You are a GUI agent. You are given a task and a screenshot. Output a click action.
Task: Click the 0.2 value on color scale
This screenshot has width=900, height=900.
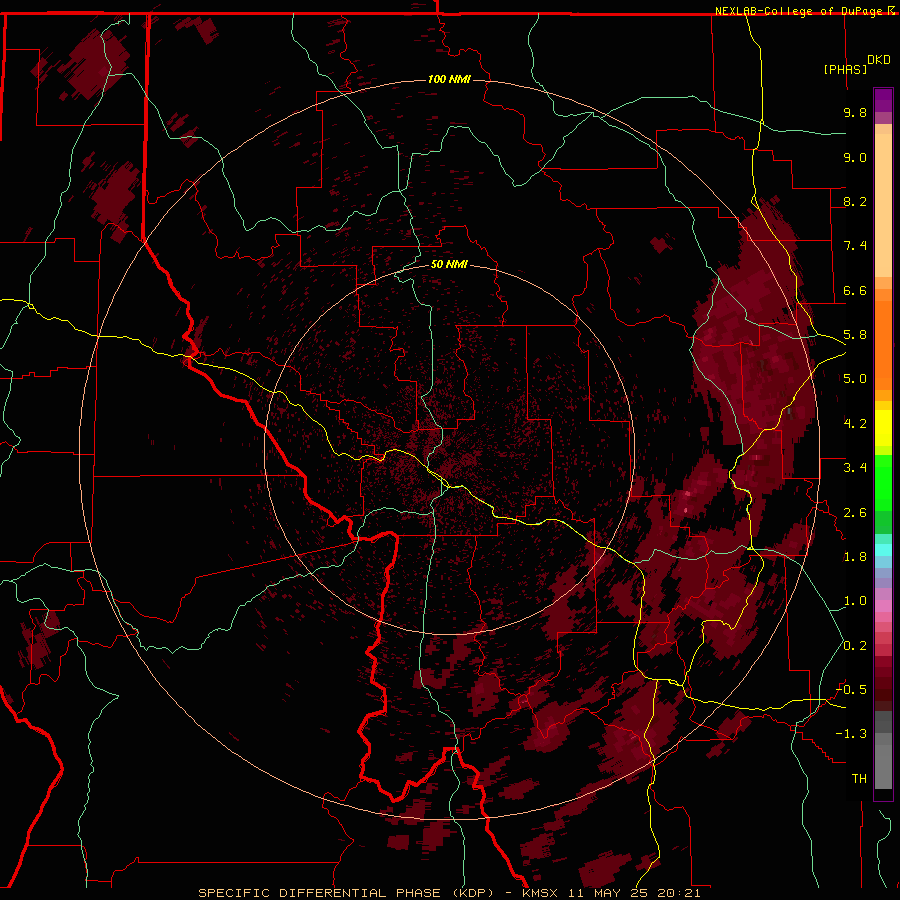[x=855, y=646]
